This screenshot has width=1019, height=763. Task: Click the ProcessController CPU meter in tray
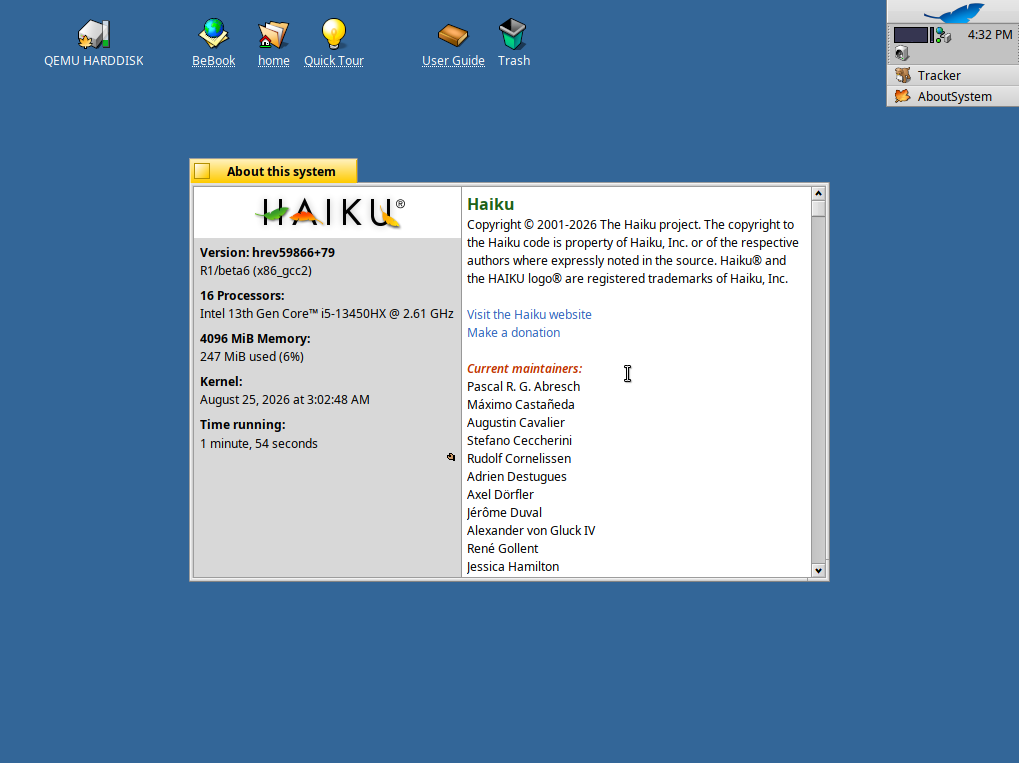click(913, 35)
